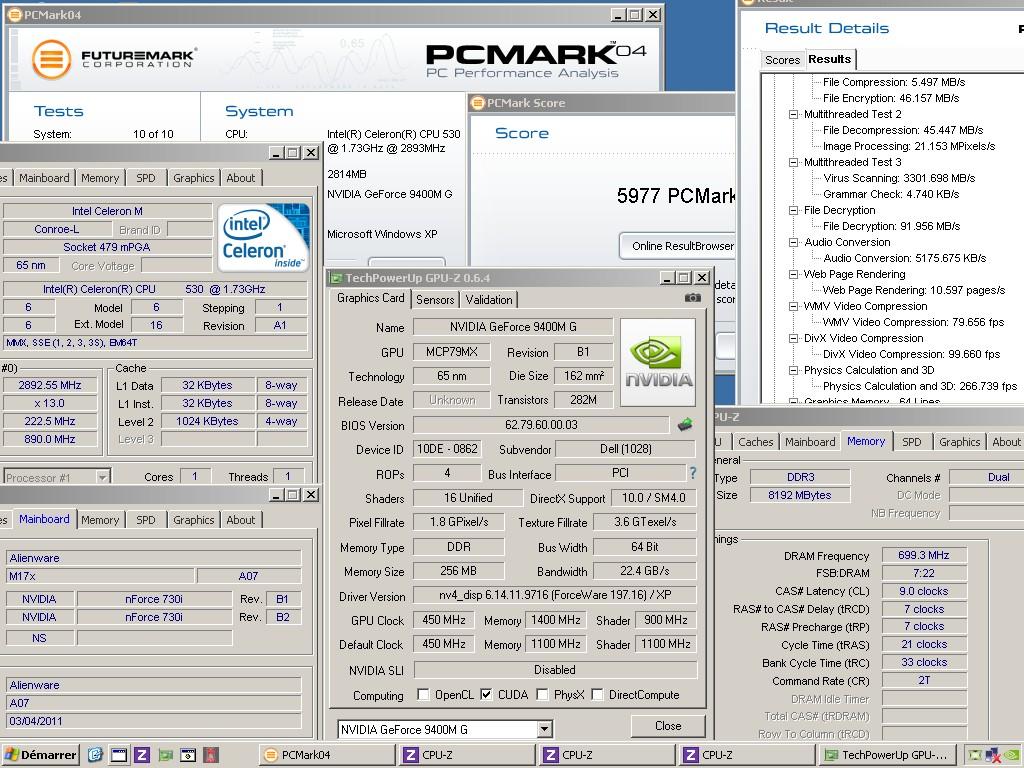Launch GPU-Z from quick launch green card icon
1024x768 pixels.
pos(165,755)
